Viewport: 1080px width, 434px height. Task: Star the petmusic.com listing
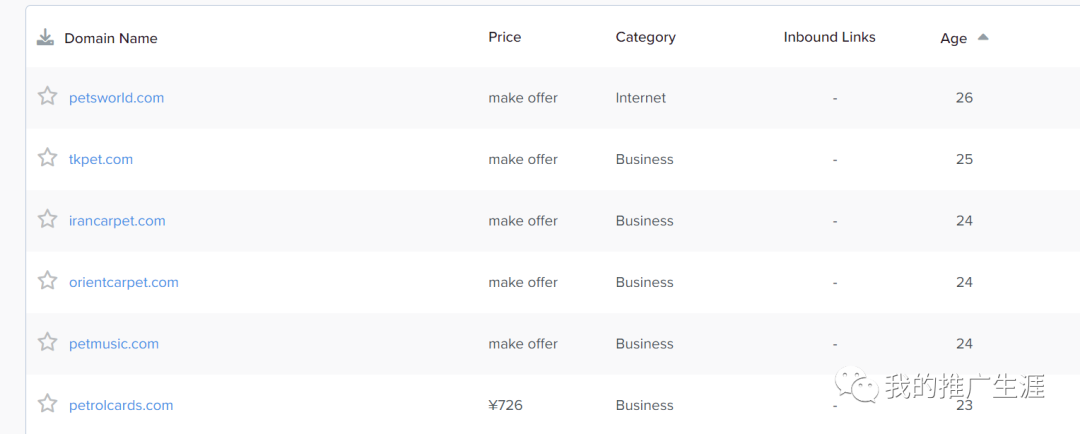point(47,342)
